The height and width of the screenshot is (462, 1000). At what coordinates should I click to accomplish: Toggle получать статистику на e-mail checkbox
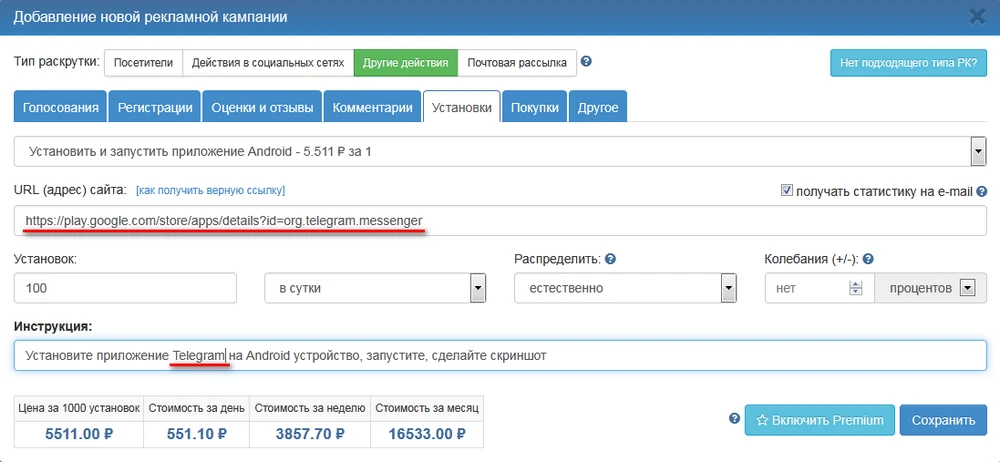pyautogui.click(x=787, y=190)
